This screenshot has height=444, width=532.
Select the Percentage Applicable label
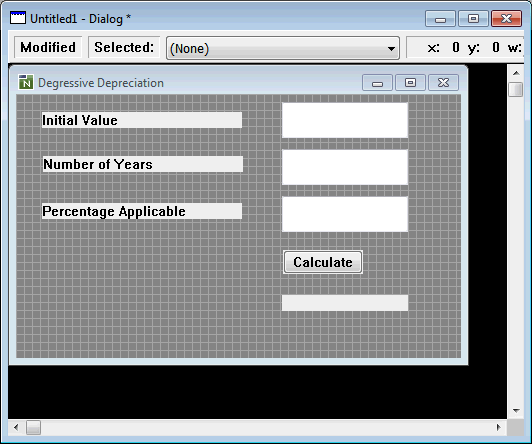click(141, 211)
